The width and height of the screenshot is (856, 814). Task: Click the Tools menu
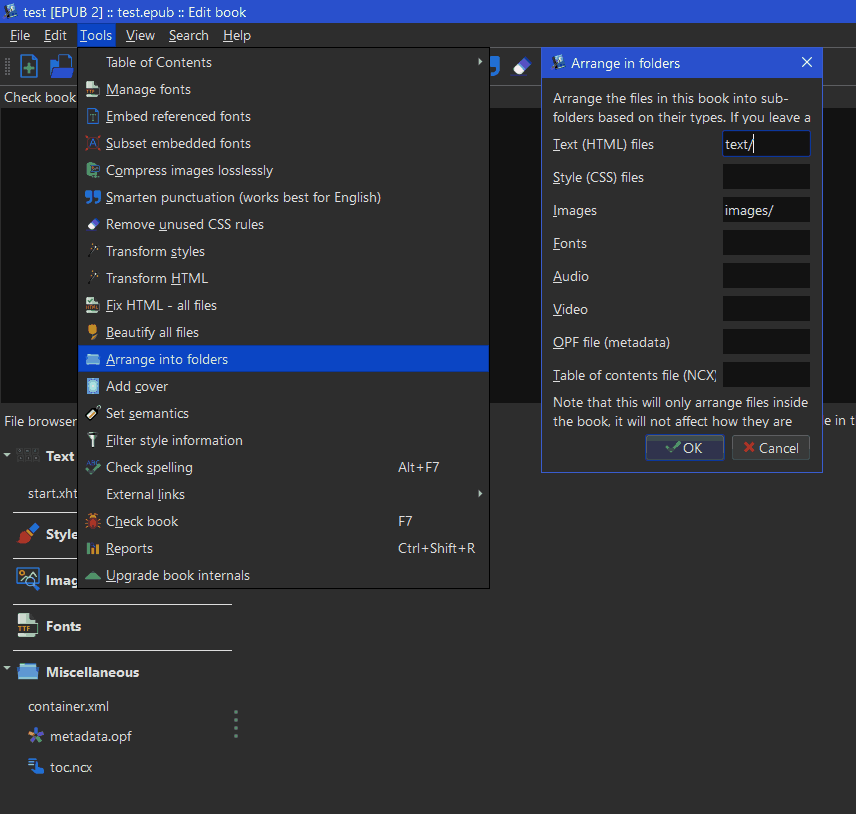(x=96, y=35)
